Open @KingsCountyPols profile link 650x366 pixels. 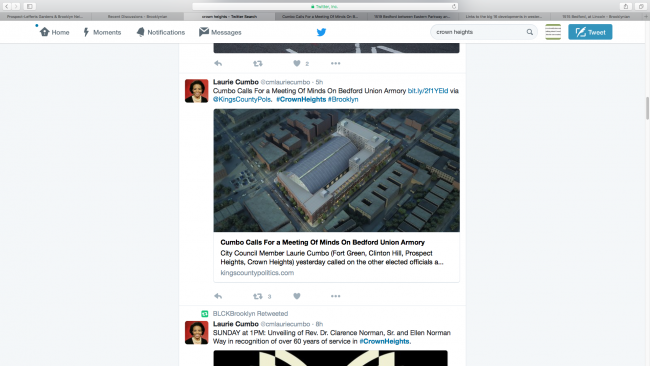click(x=242, y=99)
